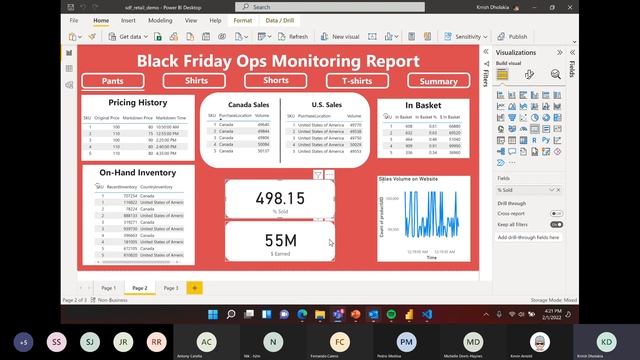Screen dimensions: 640x360
Task: Select the Format visual brush icon
Action: 529,74
